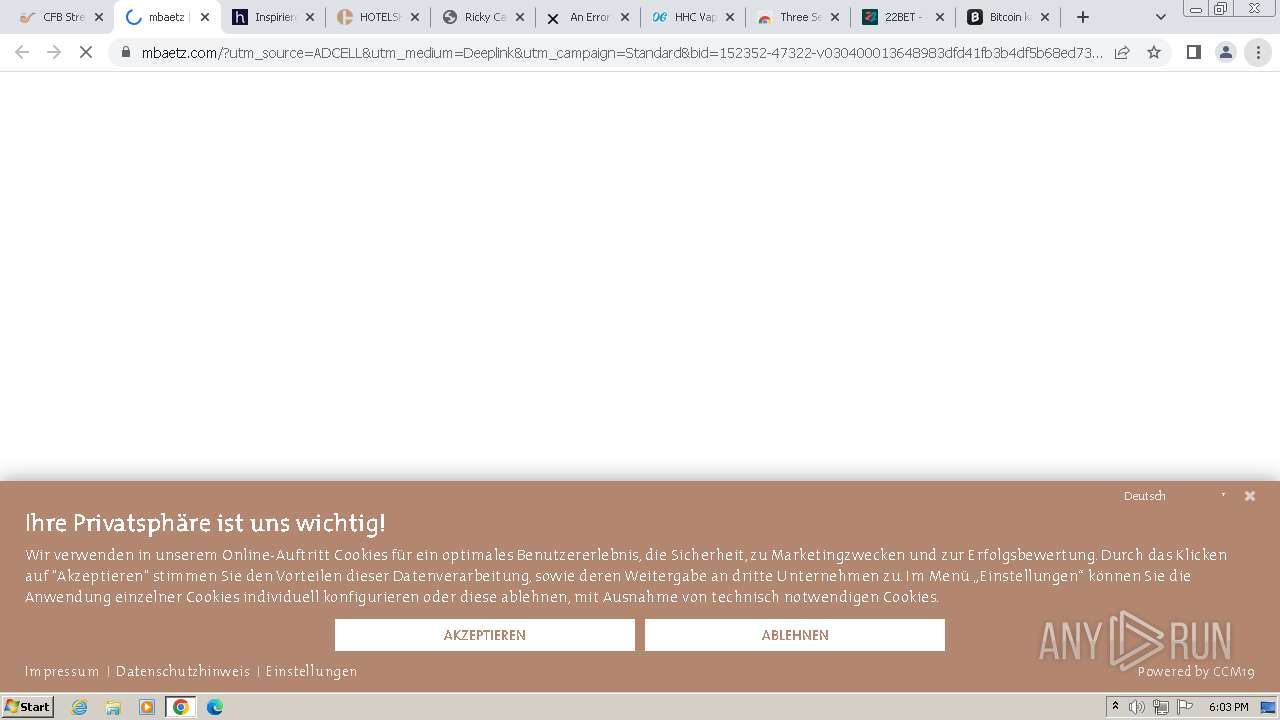The image size is (1280, 720).
Task: Open the Windows Start menu
Action: (27, 707)
